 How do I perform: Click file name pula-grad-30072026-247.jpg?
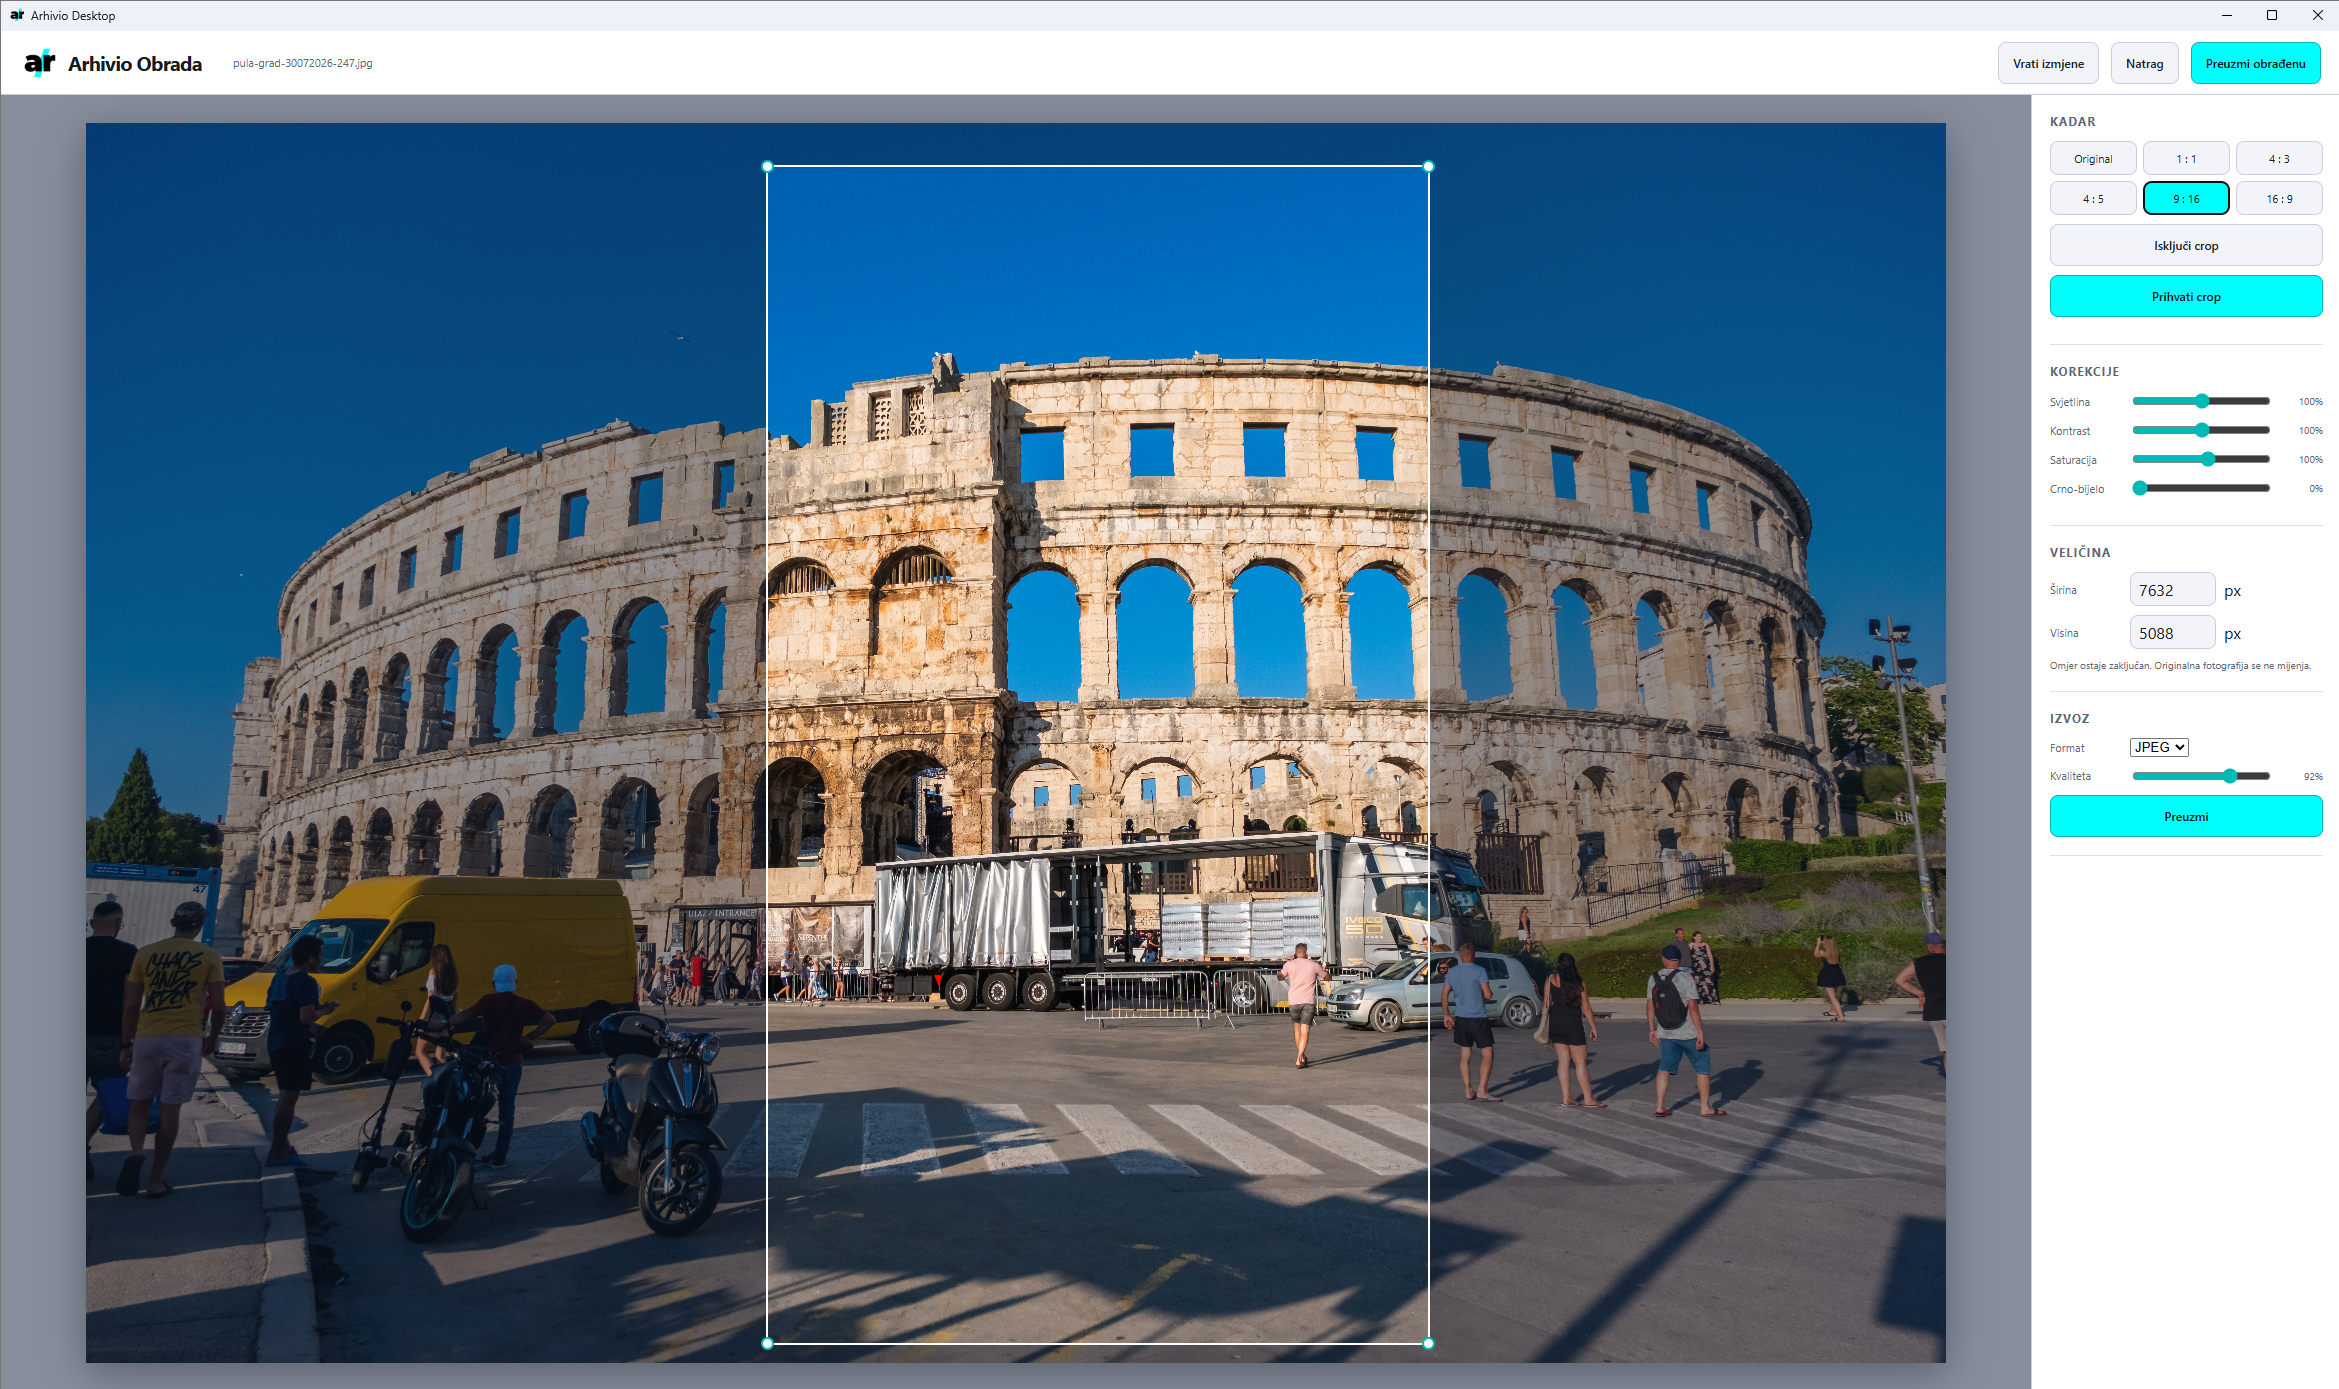(302, 63)
